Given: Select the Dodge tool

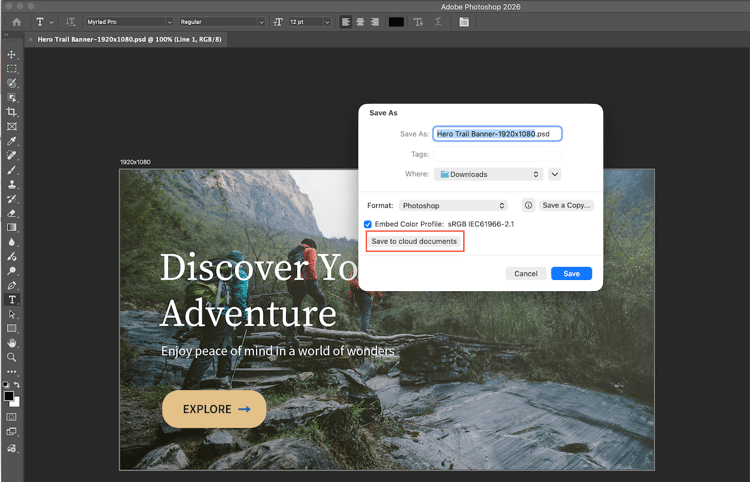Looking at the screenshot, I should pos(11,271).
